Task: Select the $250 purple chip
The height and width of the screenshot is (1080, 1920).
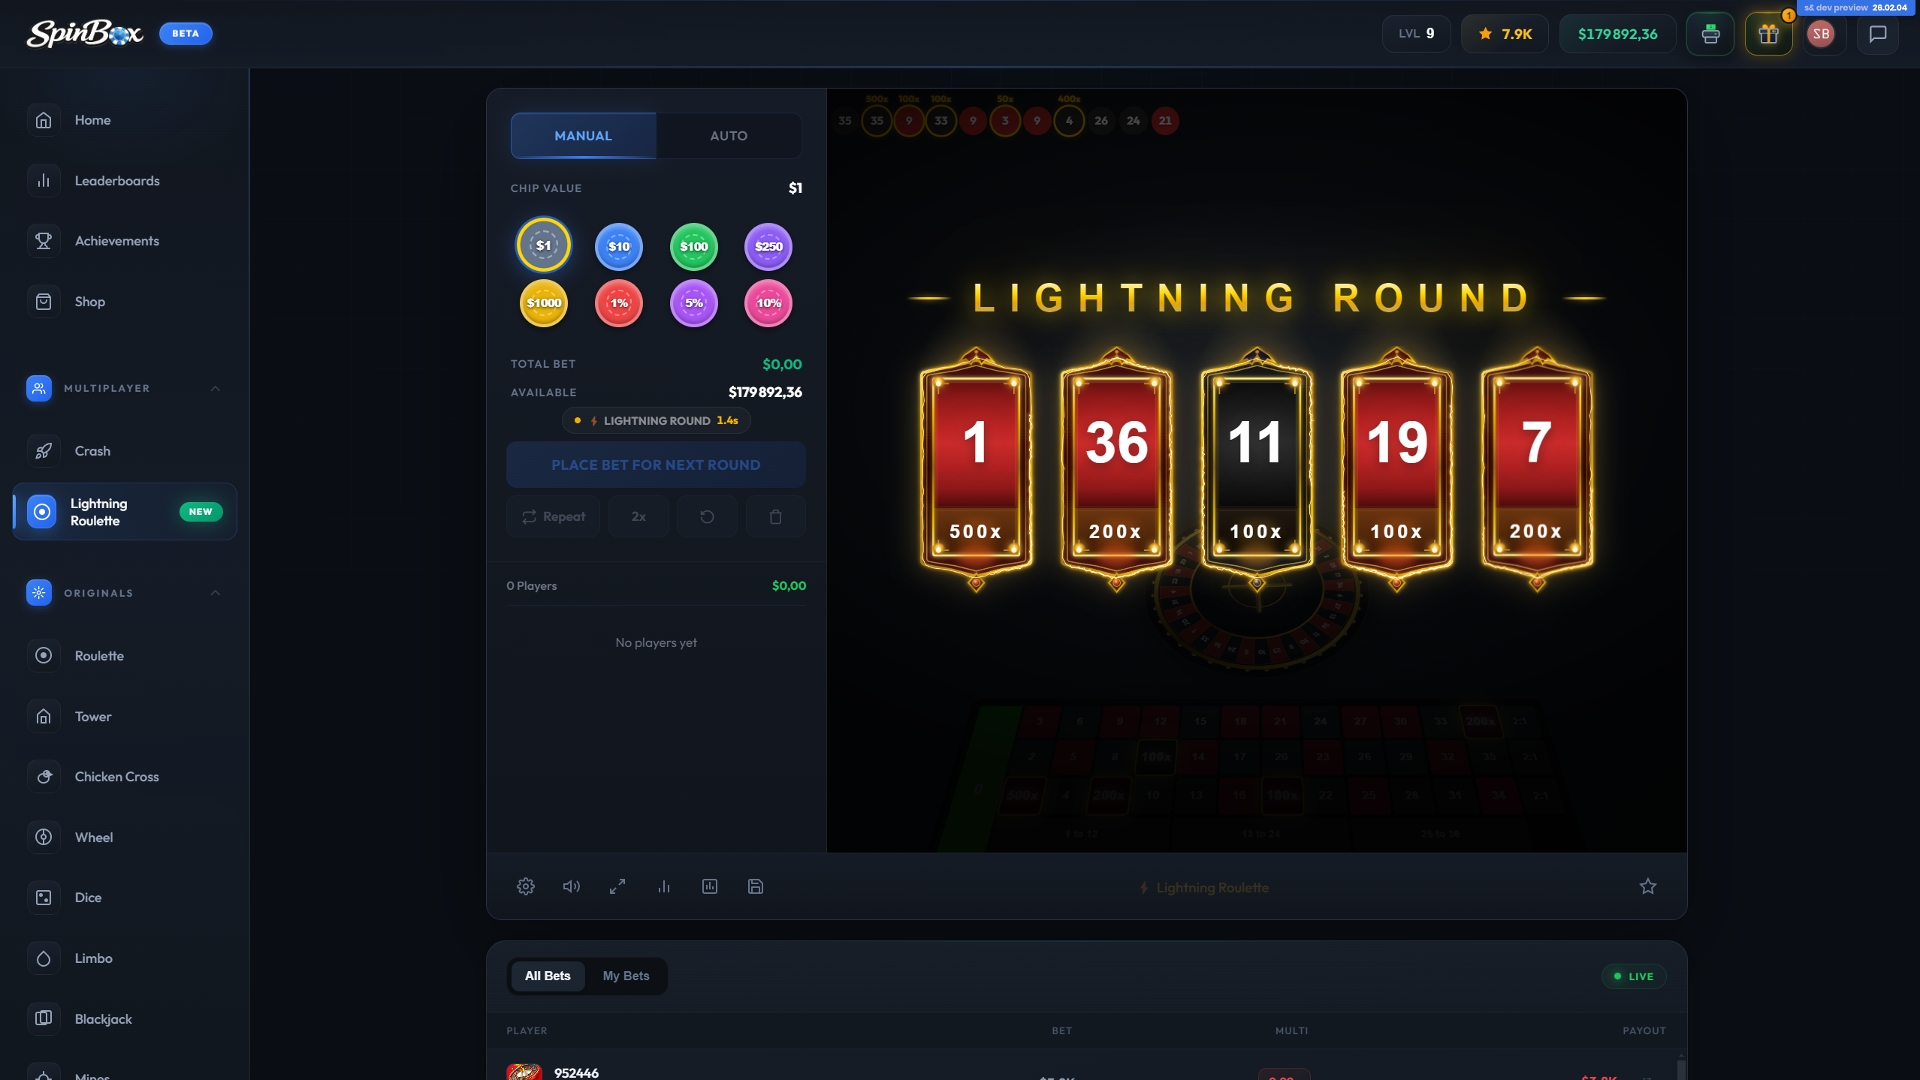Action: tap(769, 247)
